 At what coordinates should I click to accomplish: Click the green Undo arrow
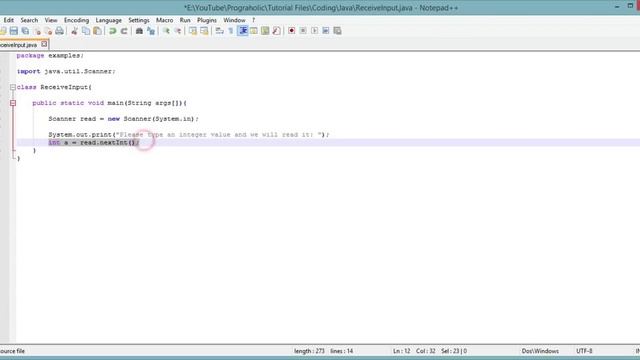(112, 31)
